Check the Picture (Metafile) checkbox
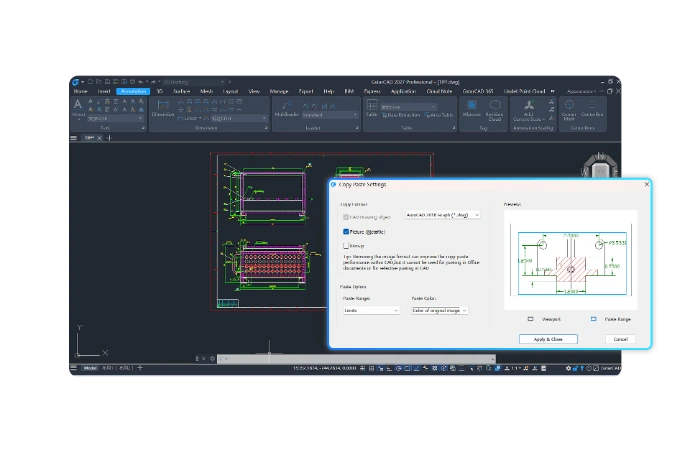Image resolution: width=690 pixels, height=453 pixels. 346,232
